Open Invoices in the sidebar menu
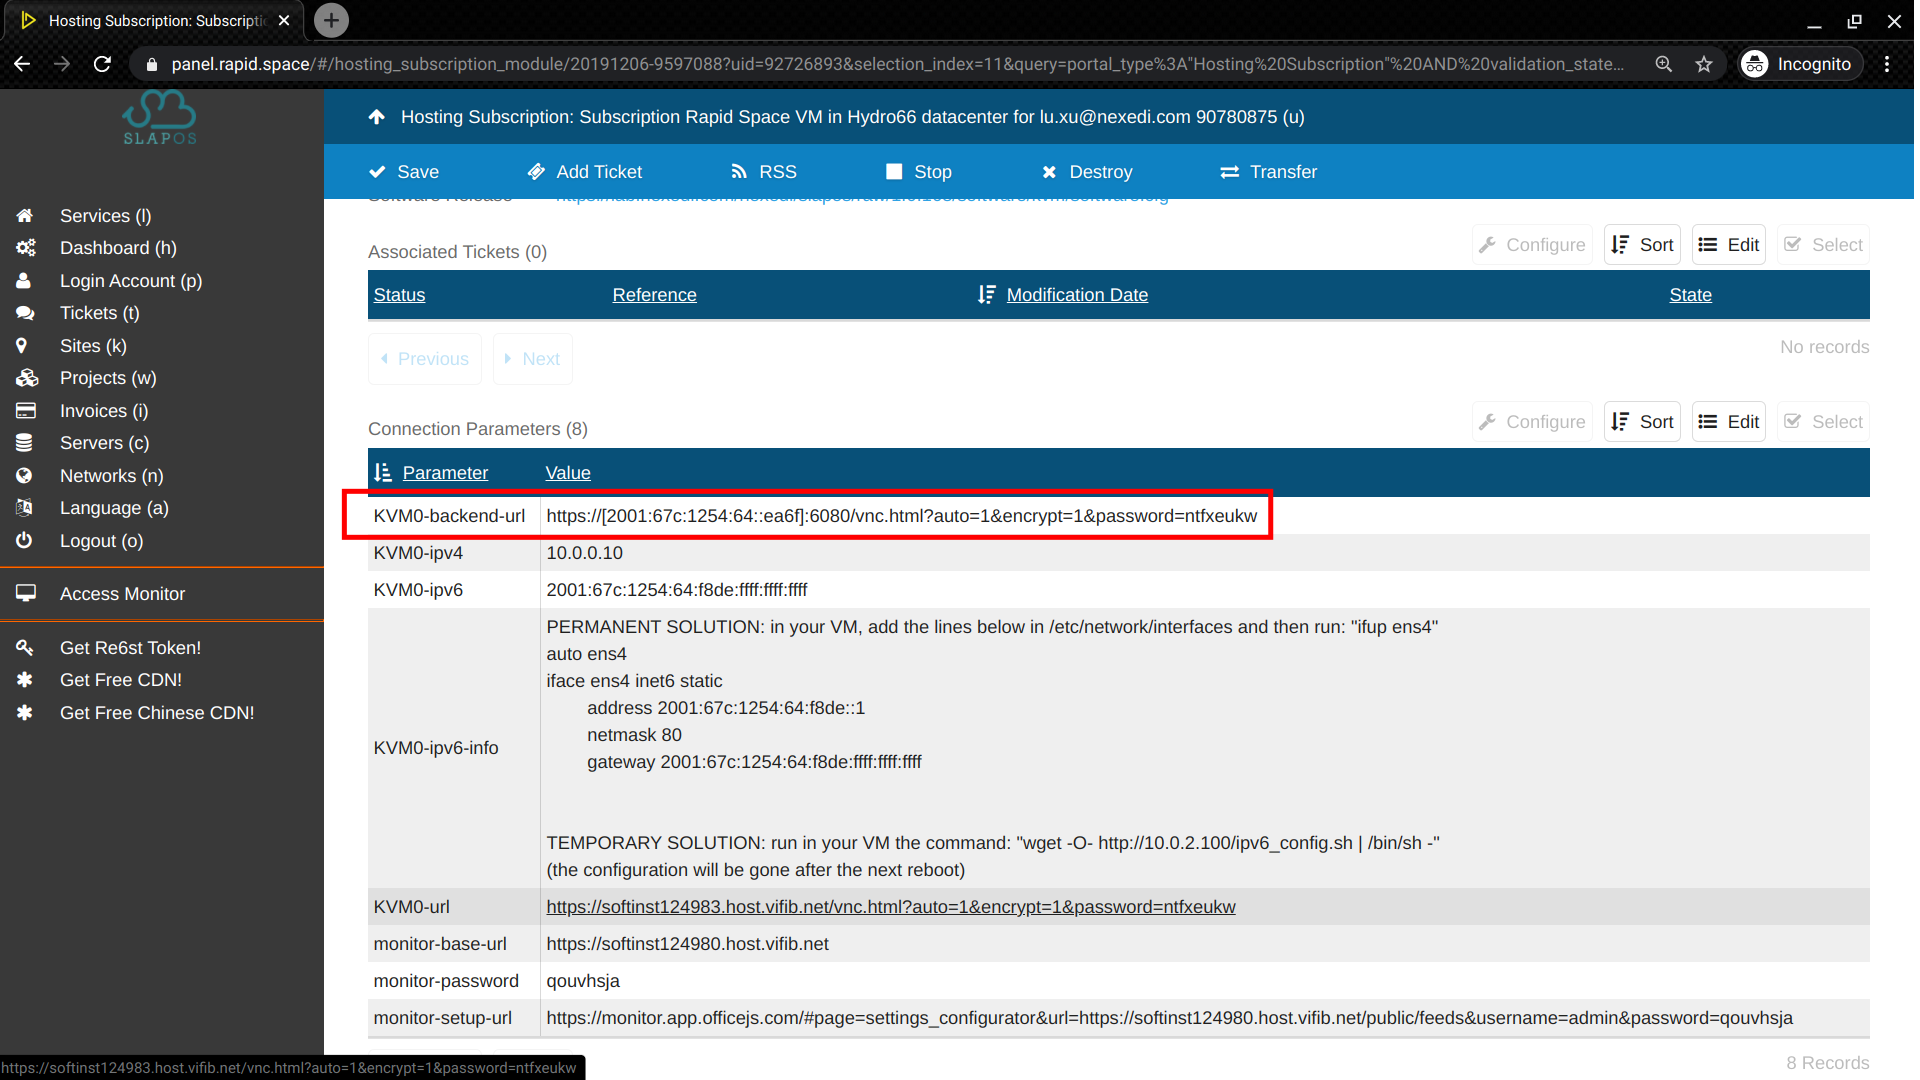Viewport: 1920px width, 1080px height. coord(104,411)
